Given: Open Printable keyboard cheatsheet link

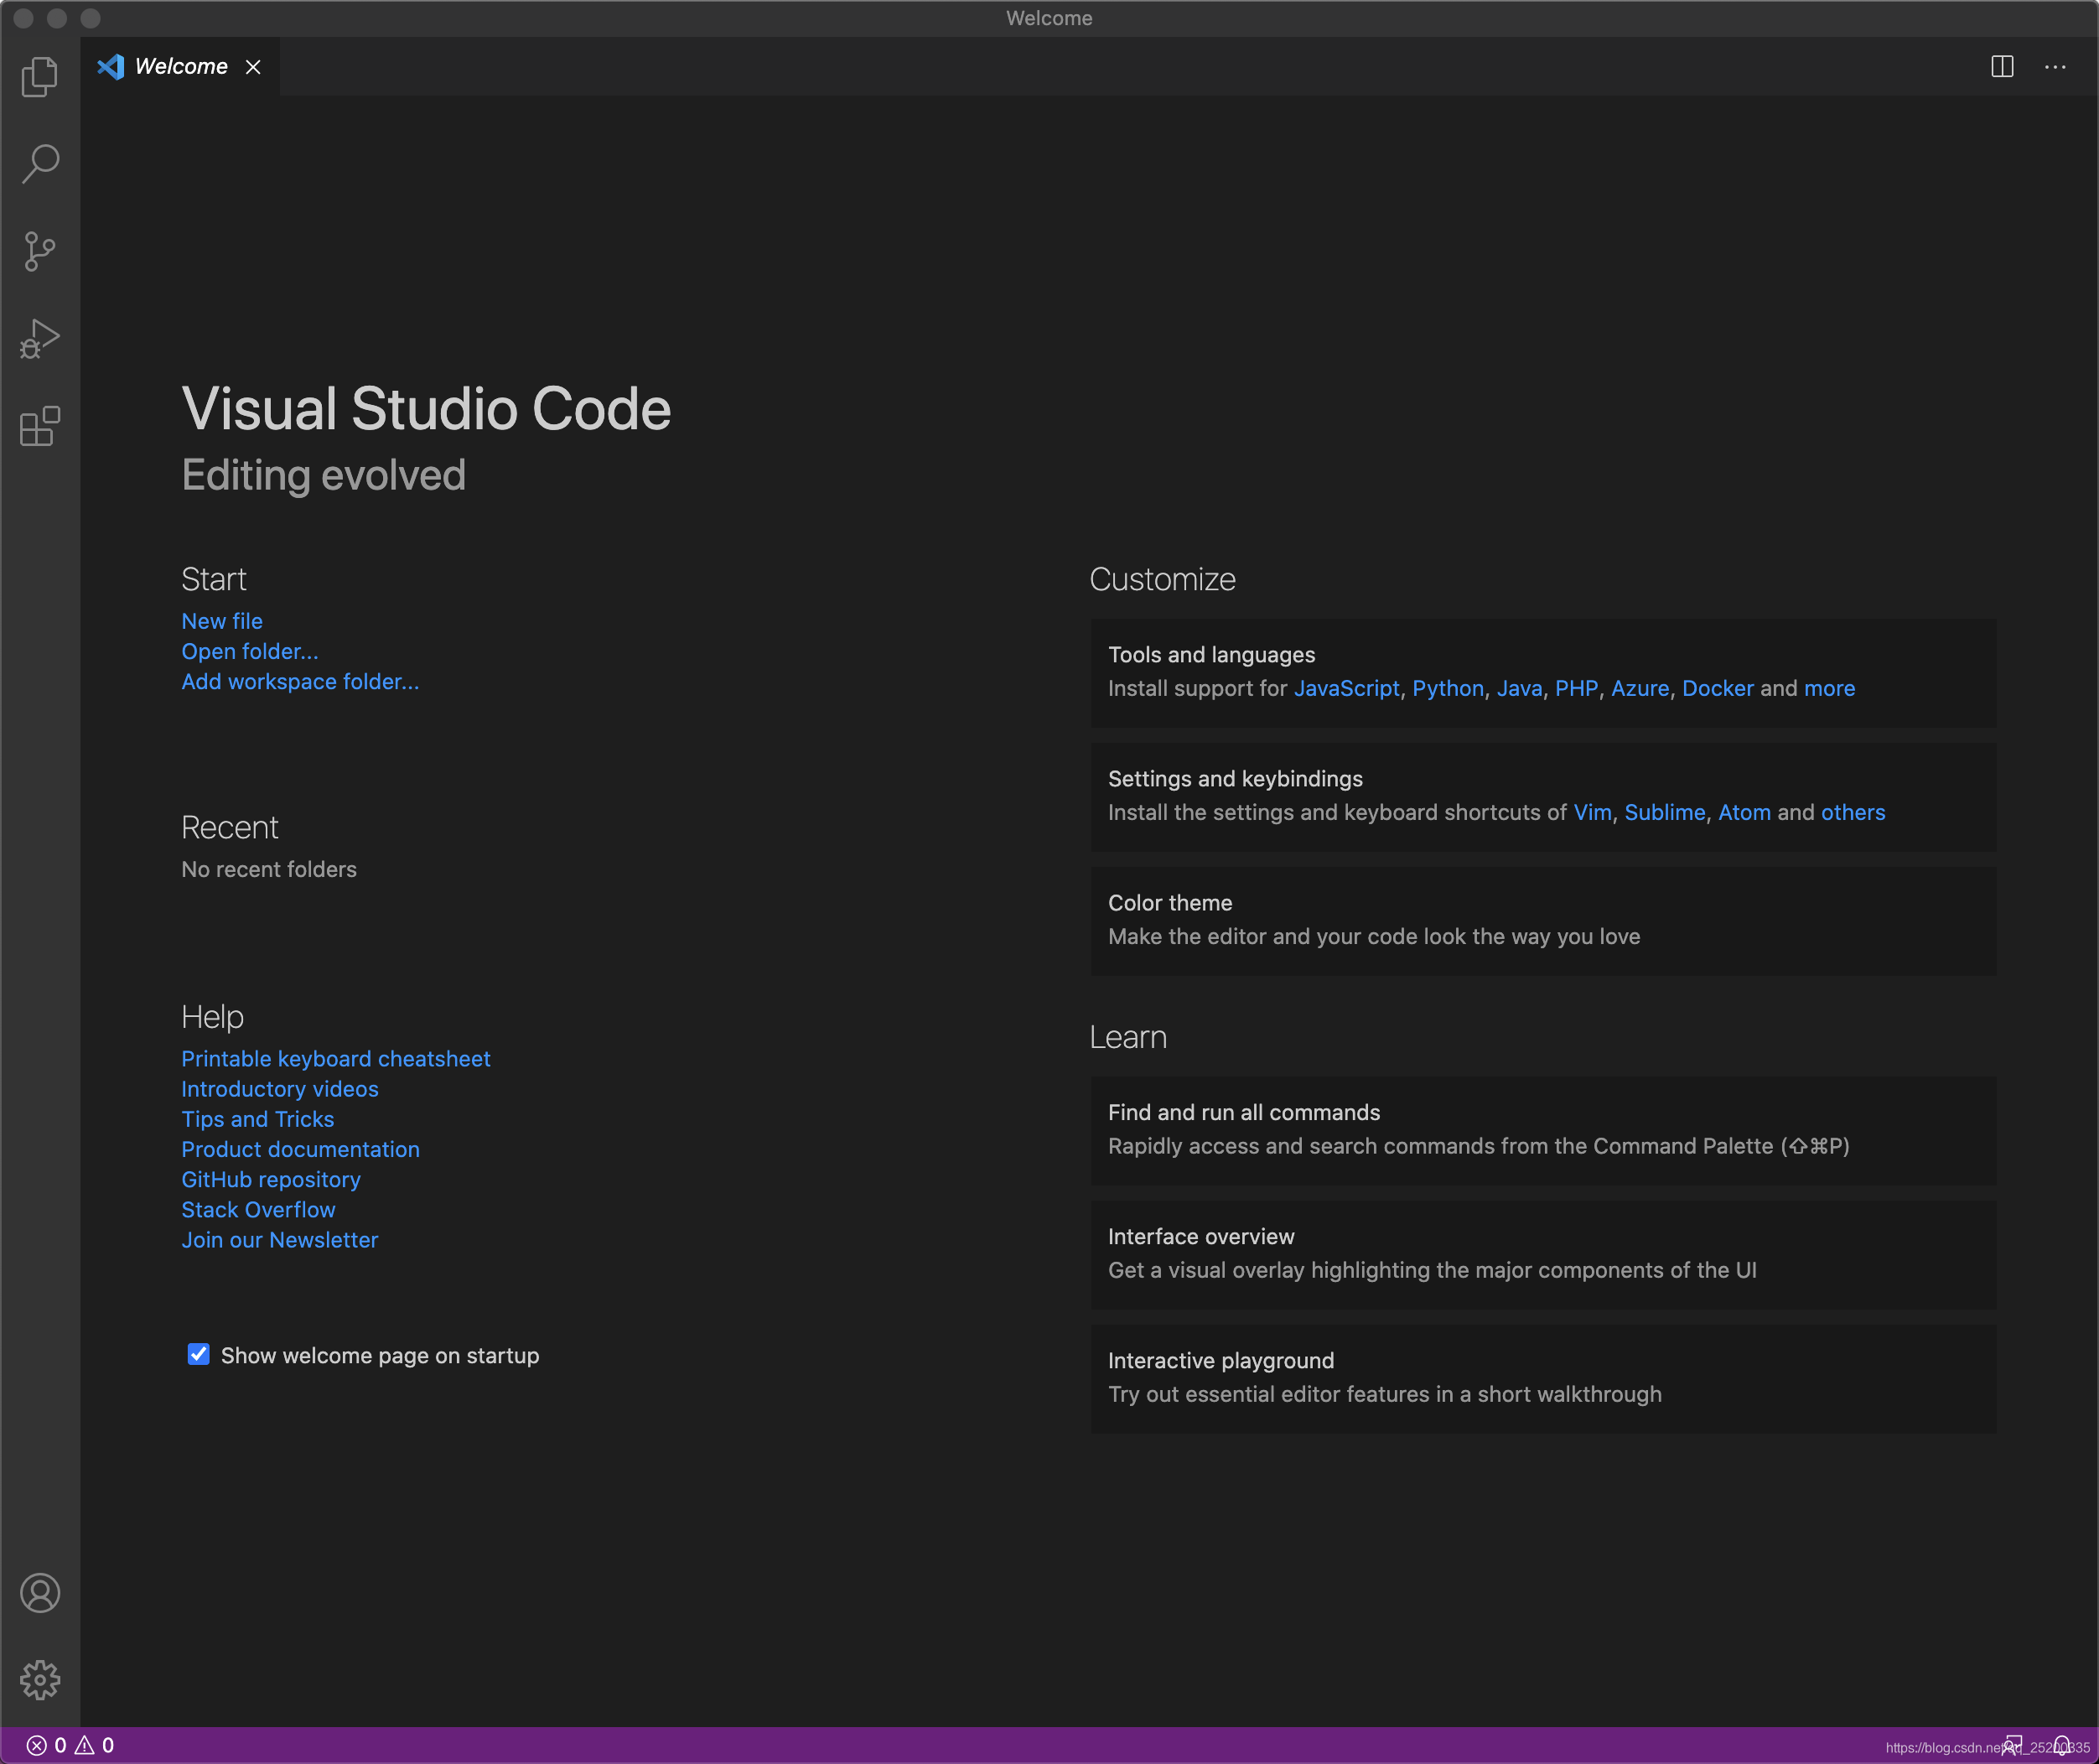Looking at the screenshot, I should [336, 1058].
